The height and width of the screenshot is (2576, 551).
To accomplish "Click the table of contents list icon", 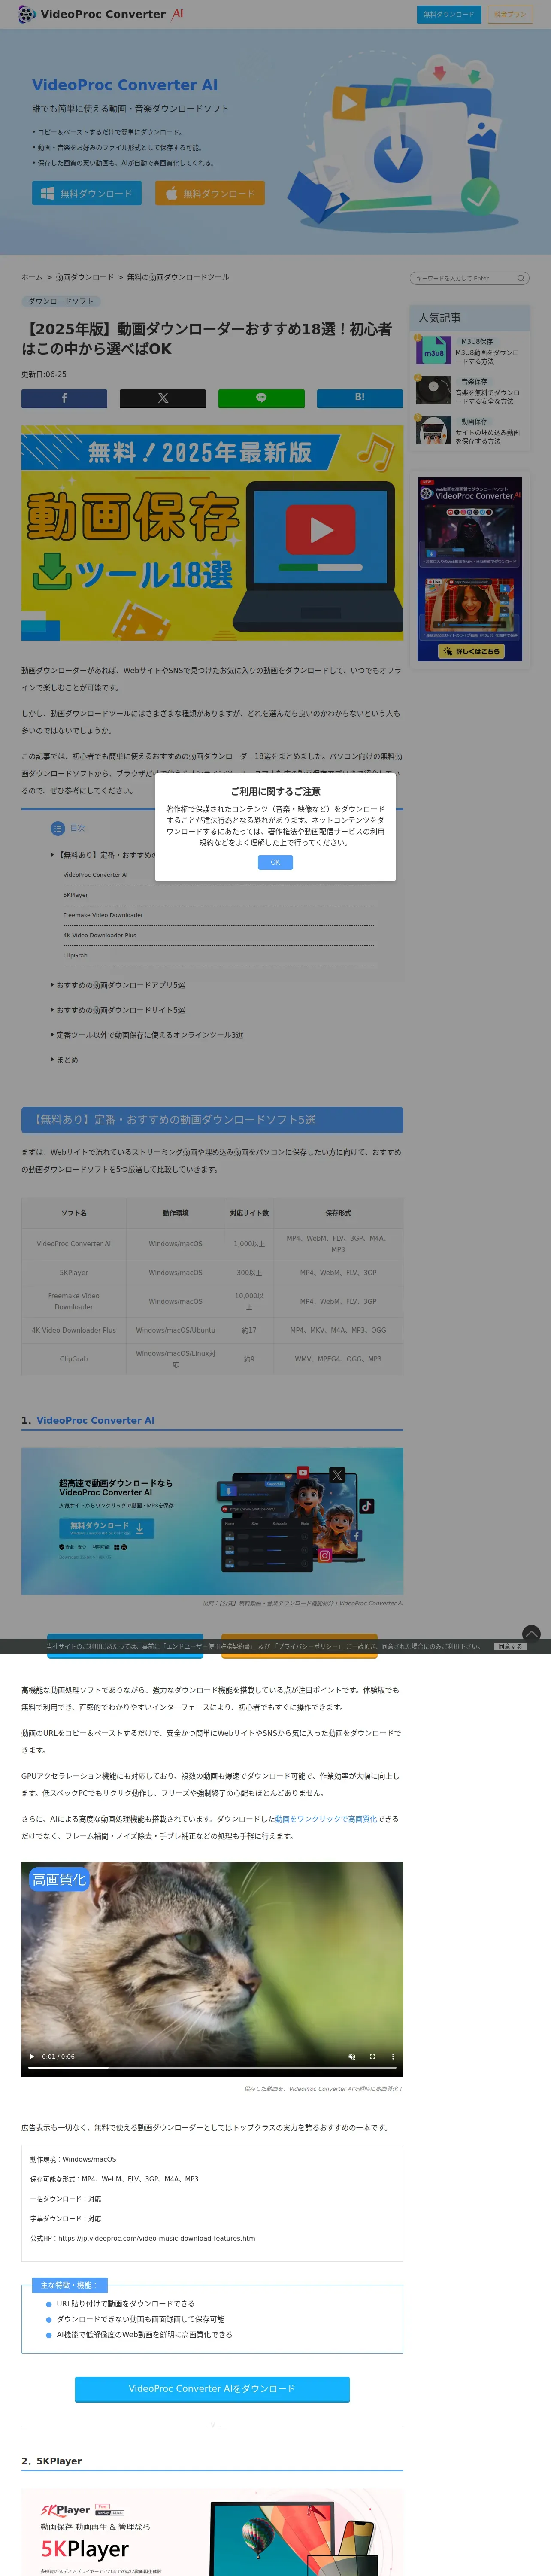I will pyautogui.click(x=58, y=828).
